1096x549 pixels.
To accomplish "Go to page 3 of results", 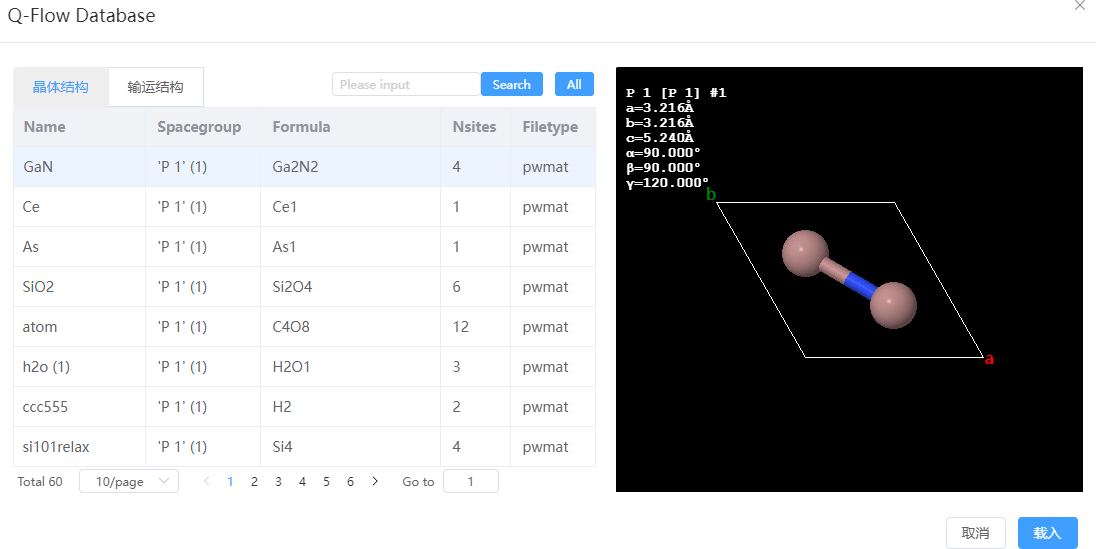I will point(278,481).
